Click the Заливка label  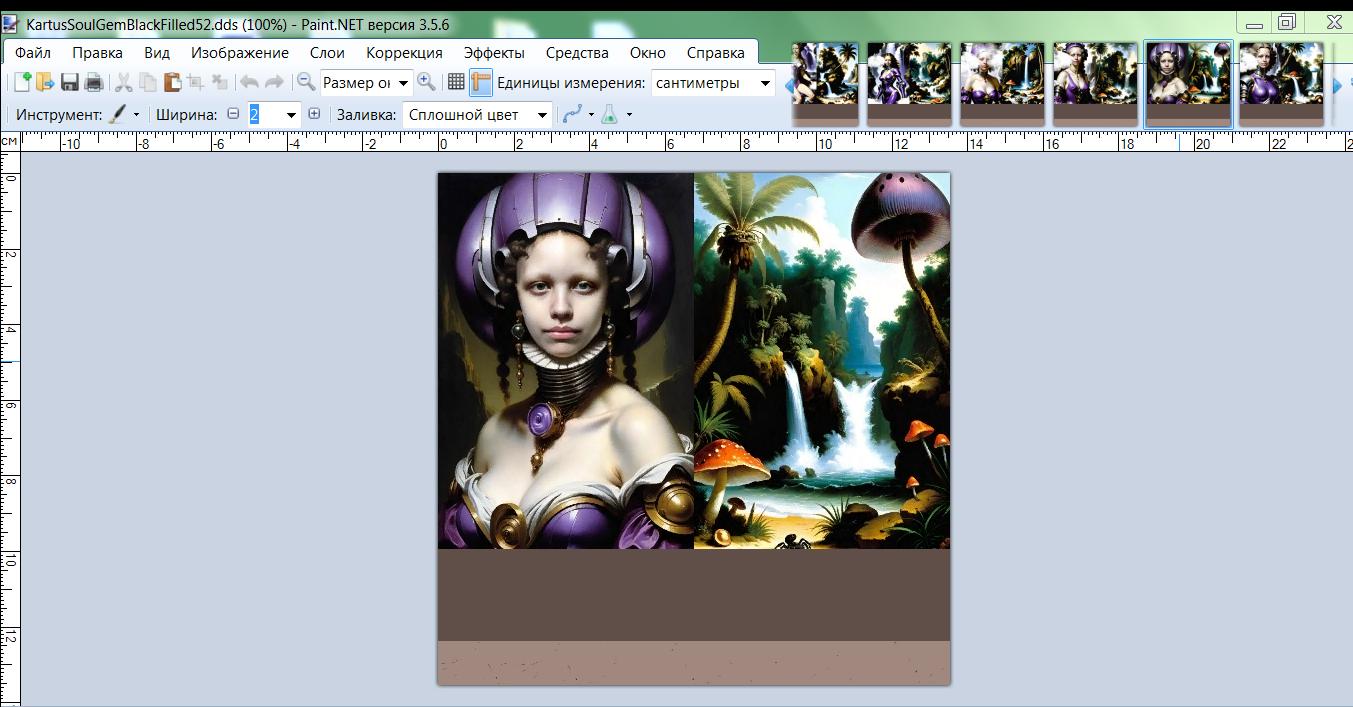coord(366,115)
